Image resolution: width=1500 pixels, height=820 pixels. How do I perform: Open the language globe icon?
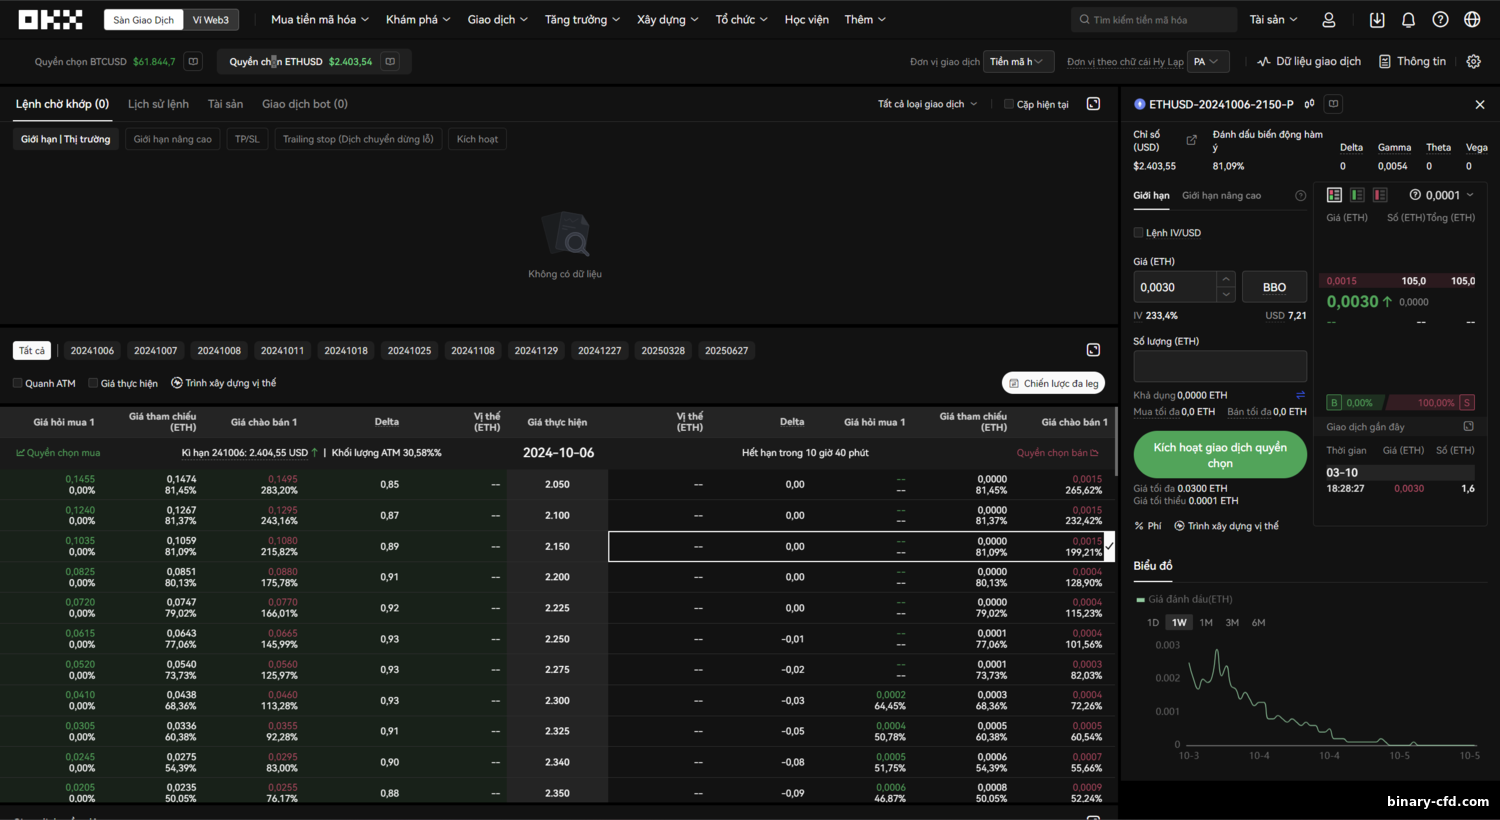[x=1472, y=20]
